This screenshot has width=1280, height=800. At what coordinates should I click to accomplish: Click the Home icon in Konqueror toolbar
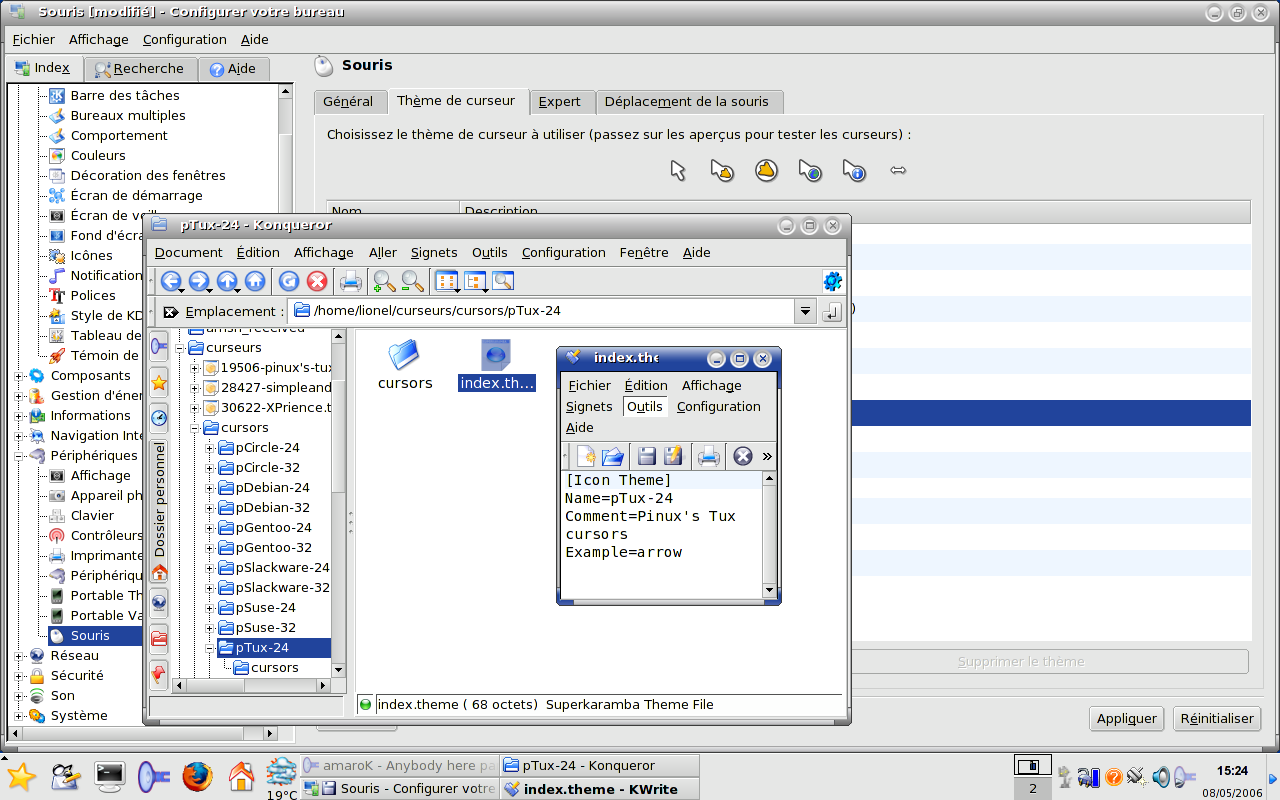coord(255,282)
